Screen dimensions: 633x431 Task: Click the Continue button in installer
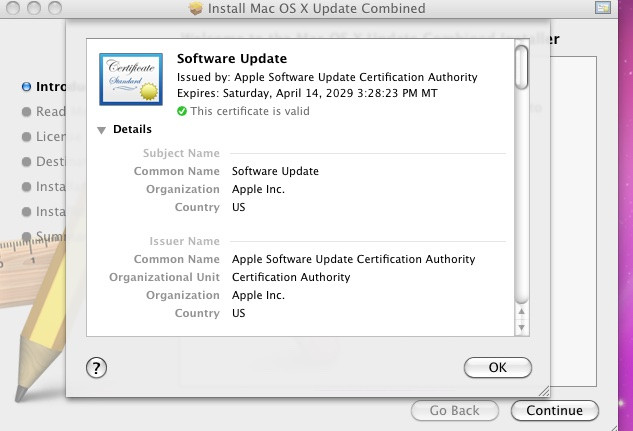coord(555,410)
